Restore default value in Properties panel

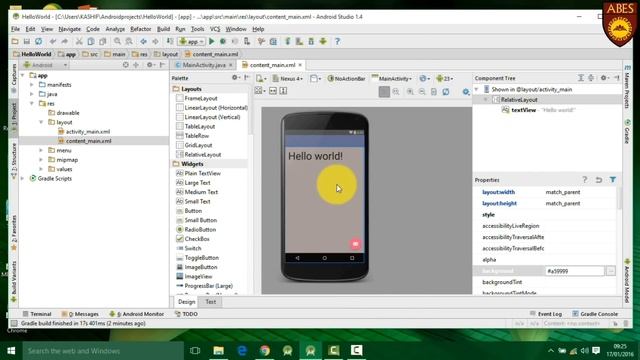(x=598, y=180)
